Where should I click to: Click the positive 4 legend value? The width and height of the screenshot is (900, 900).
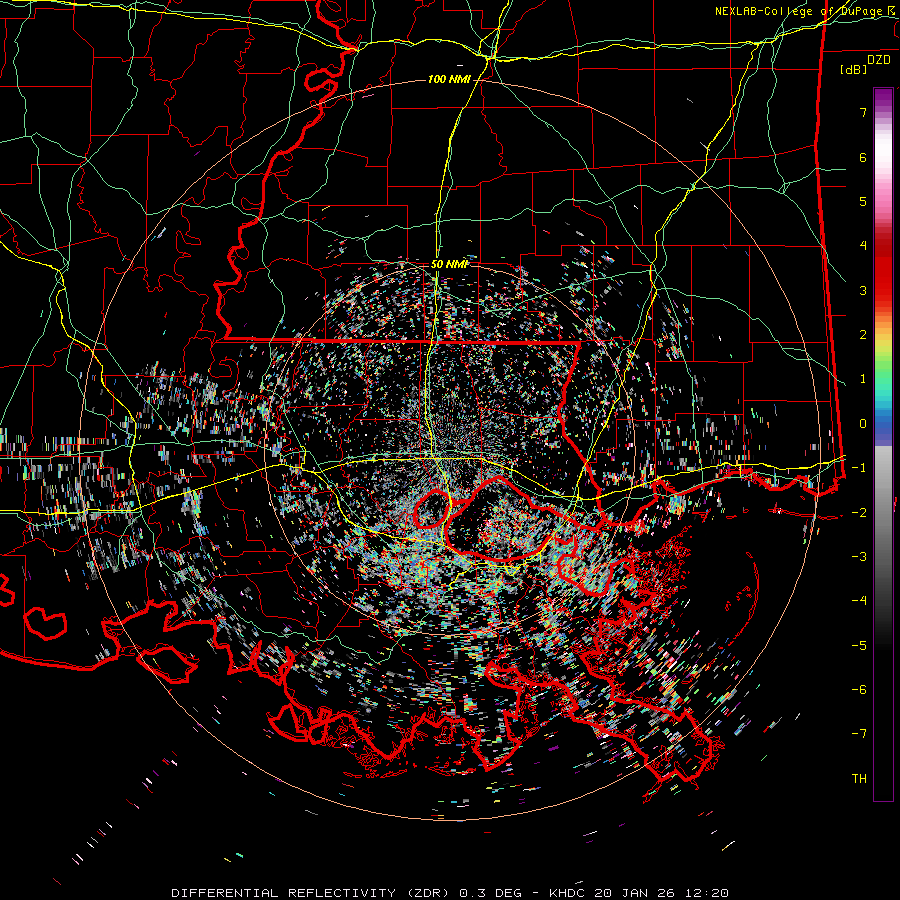pyautogui.click(x=863, y=246)
